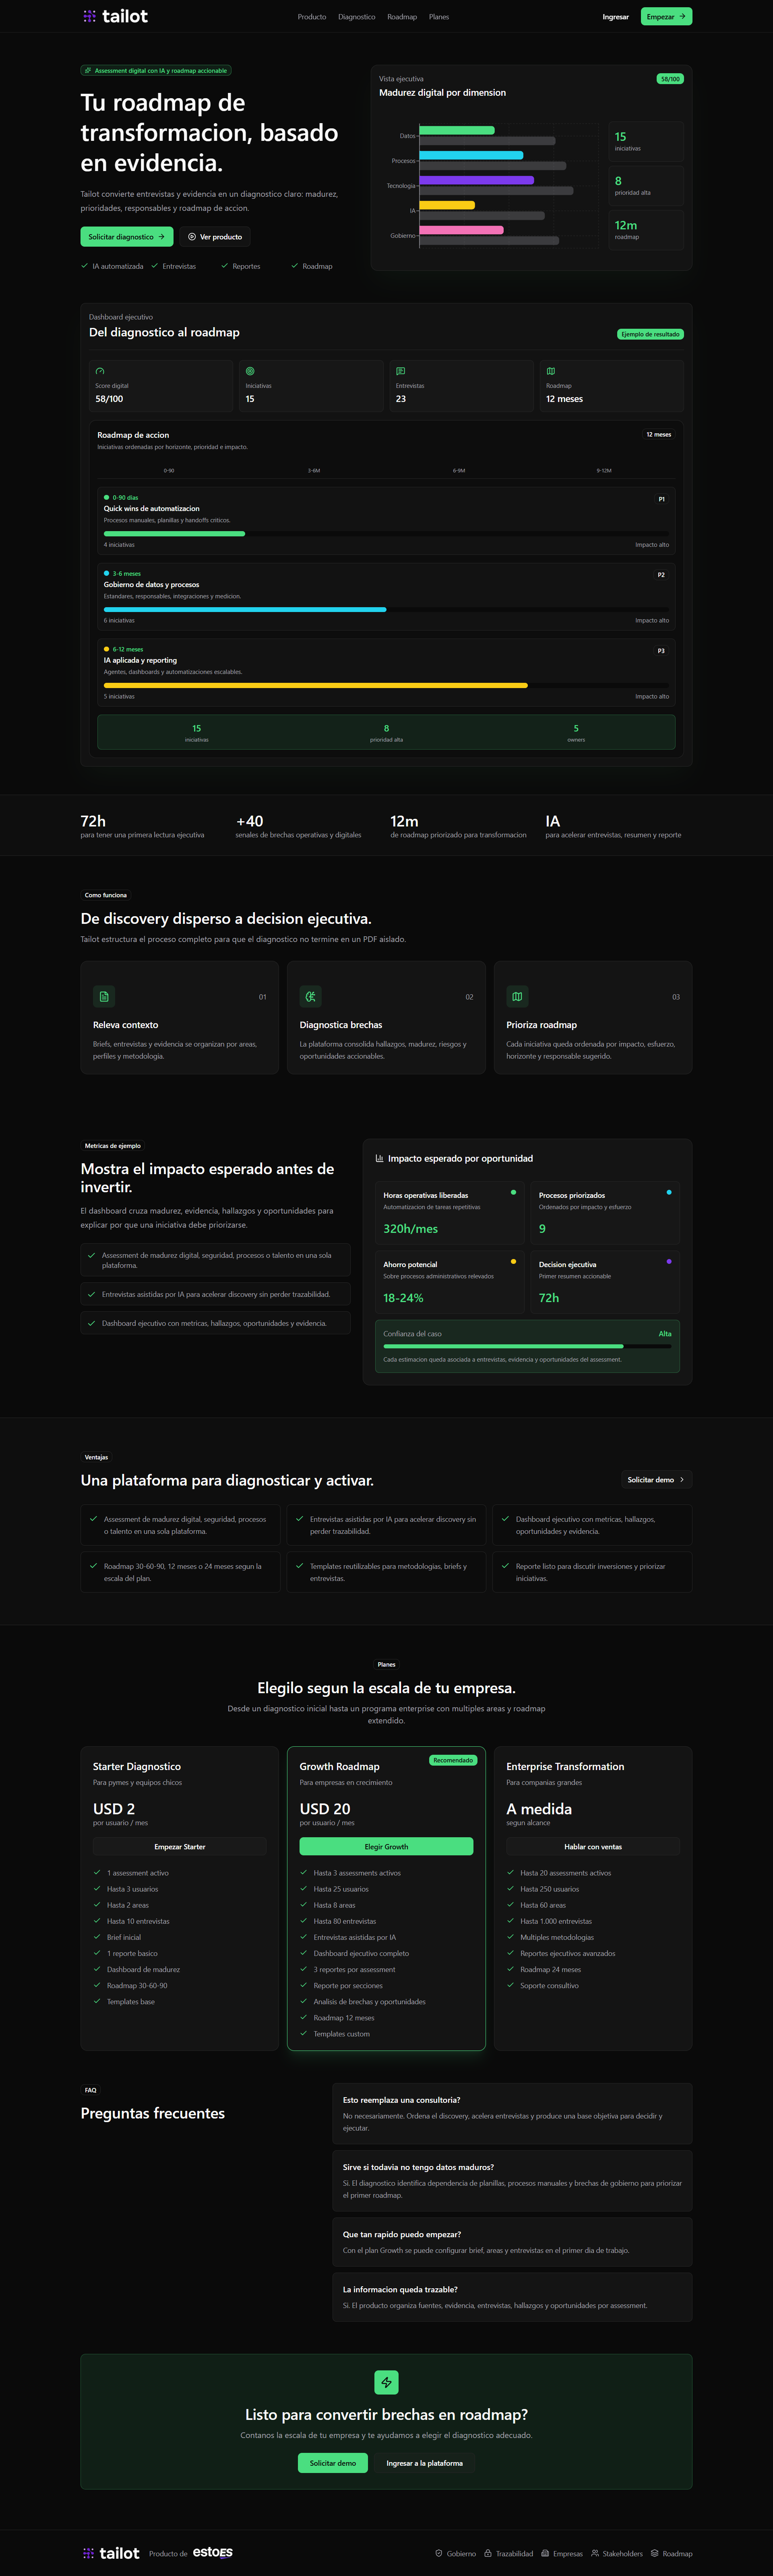Open the Planes nav item

pyautogui.click(x=439, y=17)
